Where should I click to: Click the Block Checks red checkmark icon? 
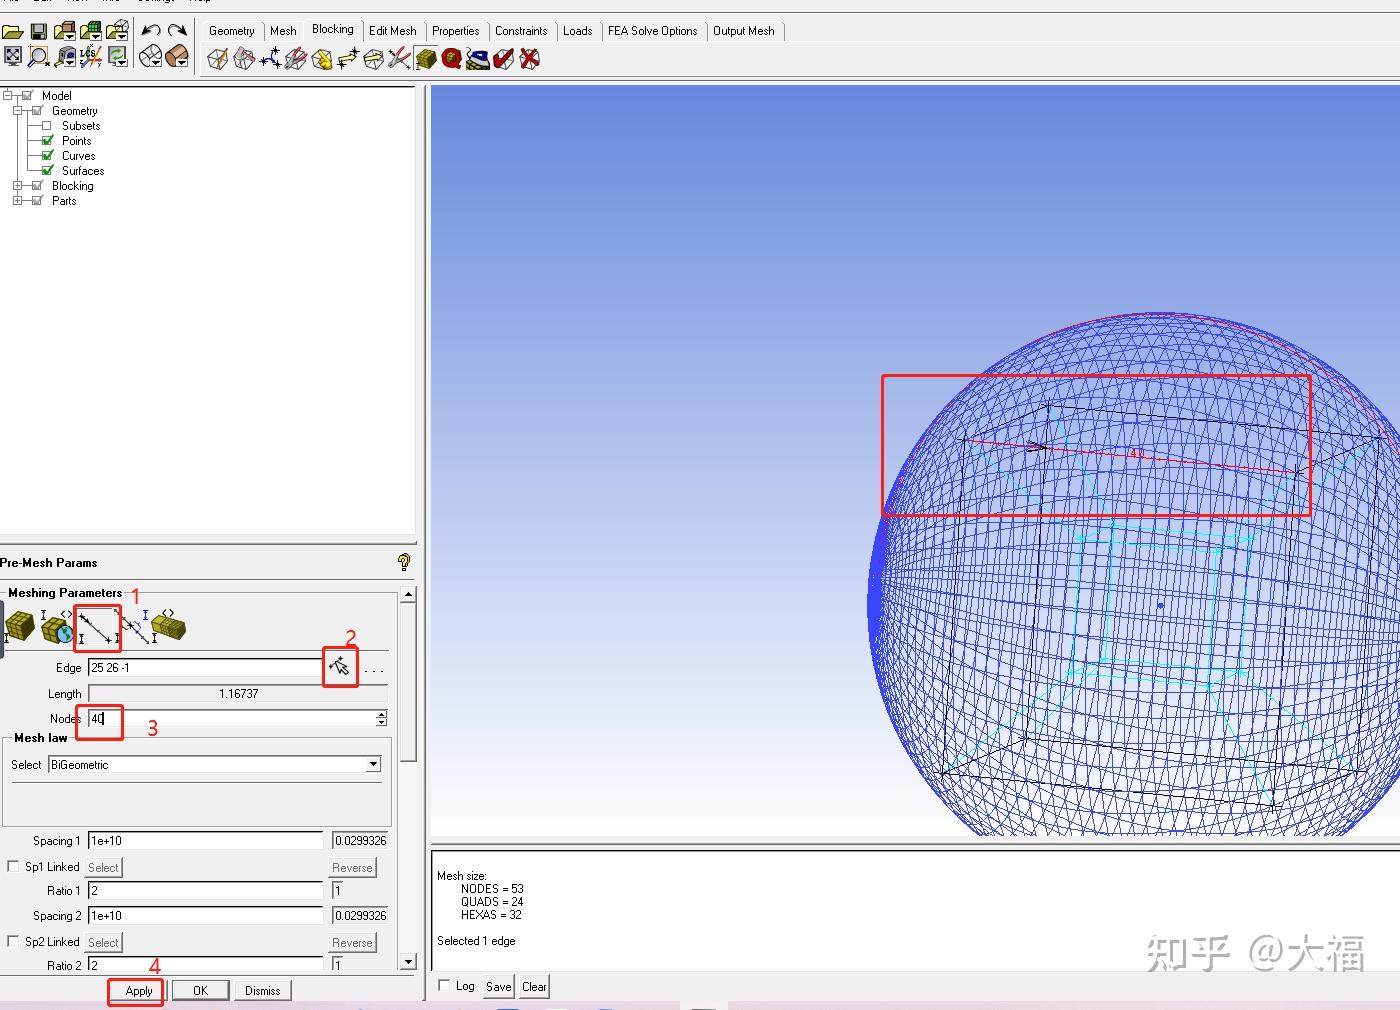tap(503, 60)
